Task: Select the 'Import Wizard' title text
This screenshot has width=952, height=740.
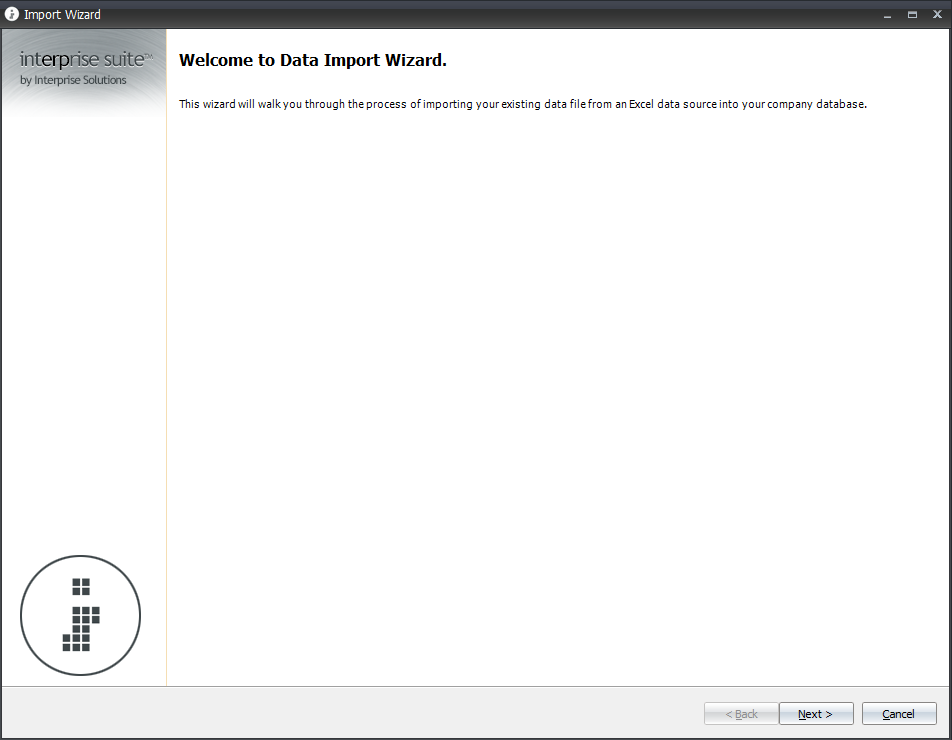Action: tap(60, 14)
